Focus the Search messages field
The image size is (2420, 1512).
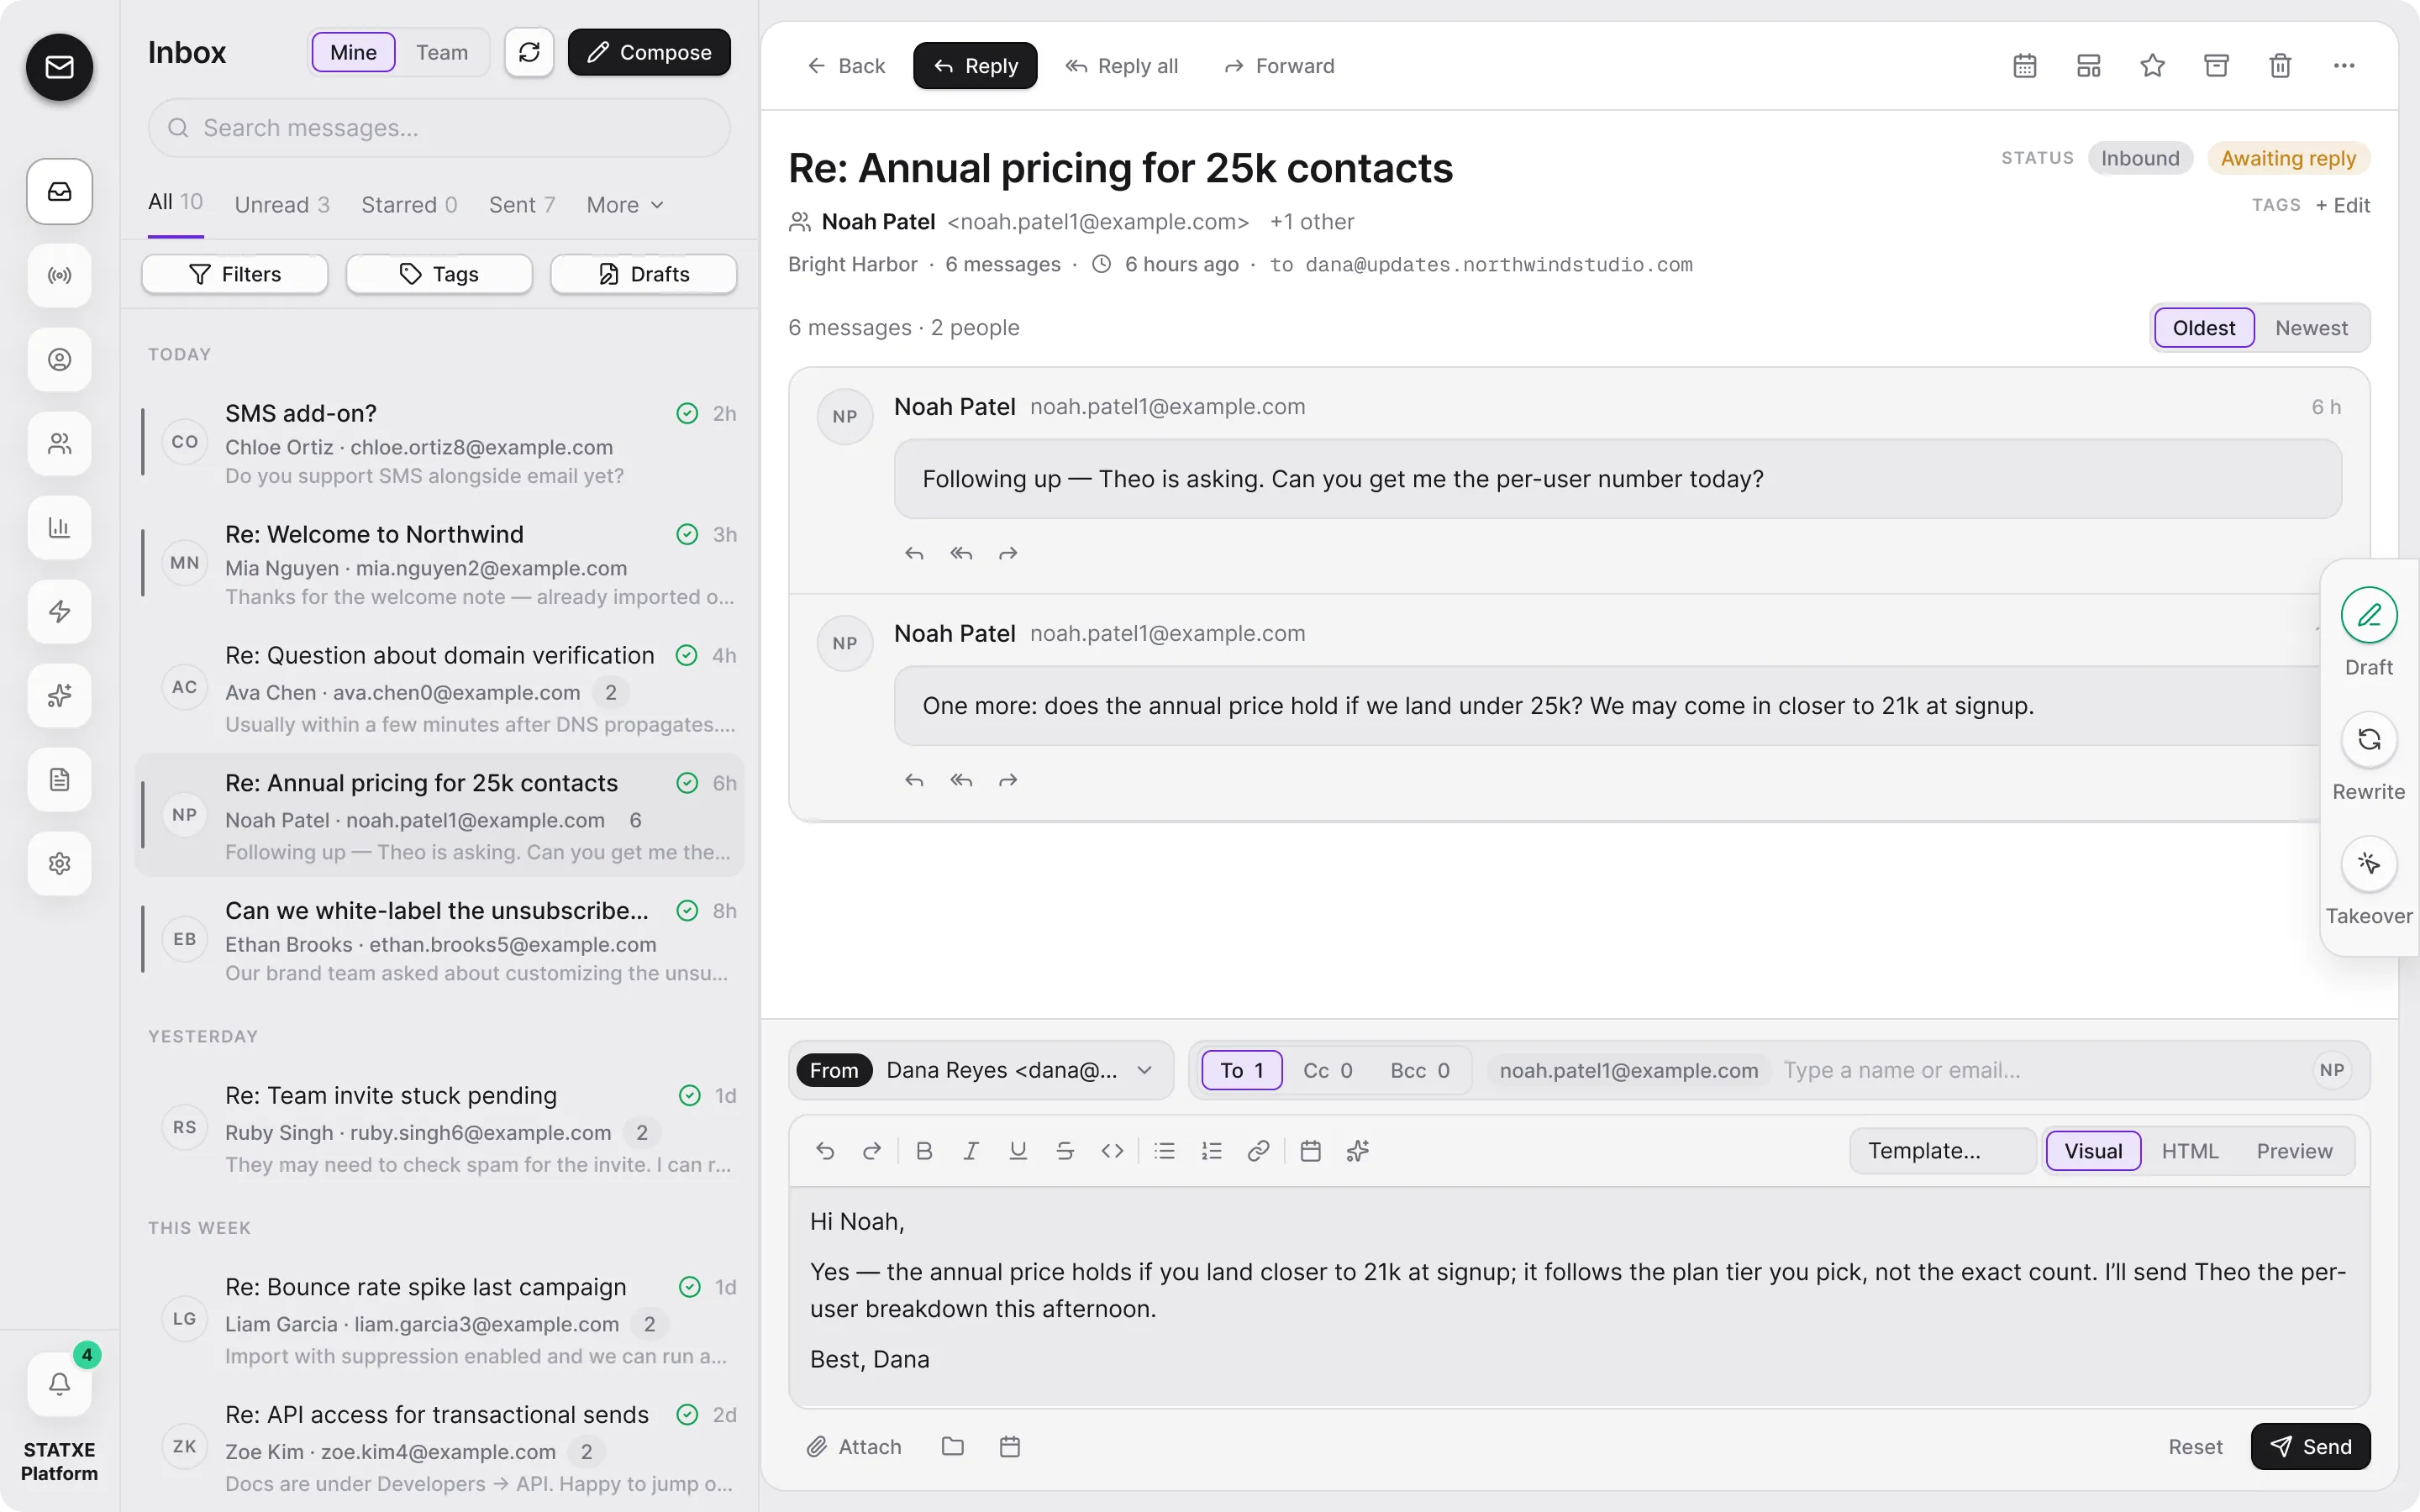click(x=439, y=128)
